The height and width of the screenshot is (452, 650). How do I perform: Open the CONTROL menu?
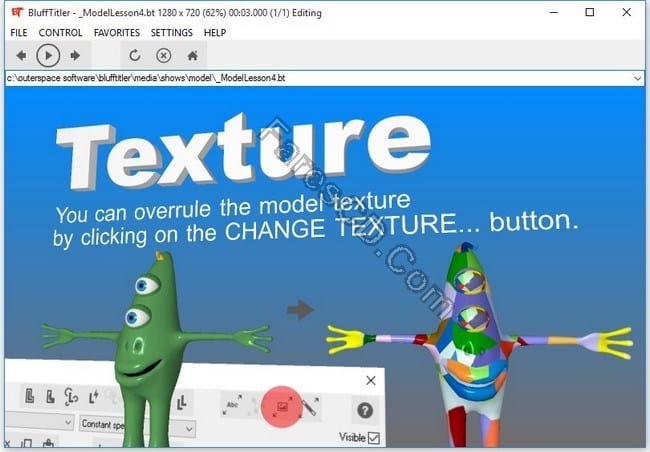point(61,33)
